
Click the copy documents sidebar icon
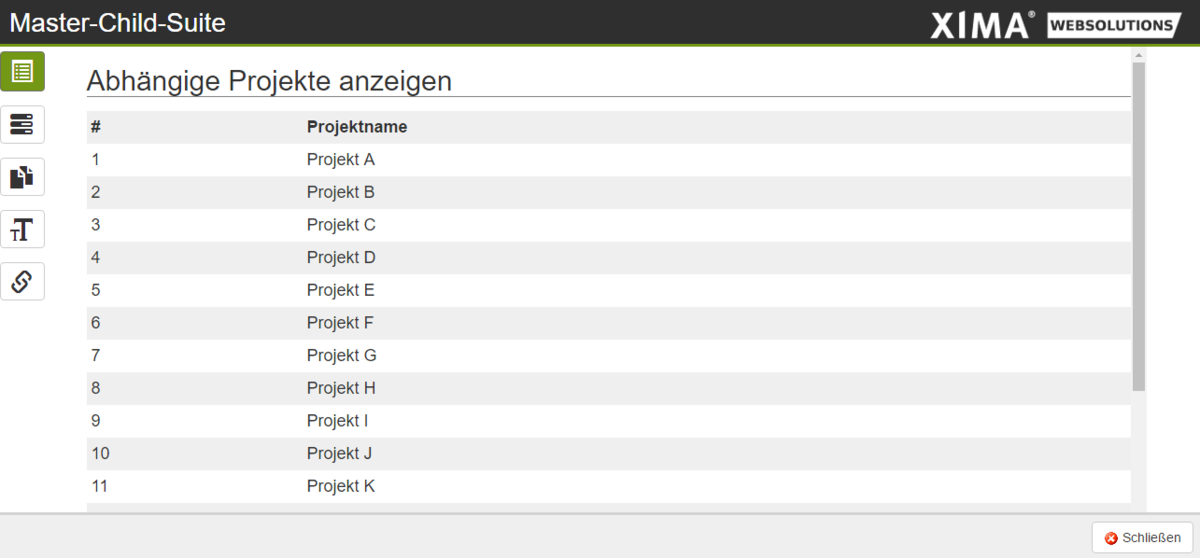(x=22, y=177)
